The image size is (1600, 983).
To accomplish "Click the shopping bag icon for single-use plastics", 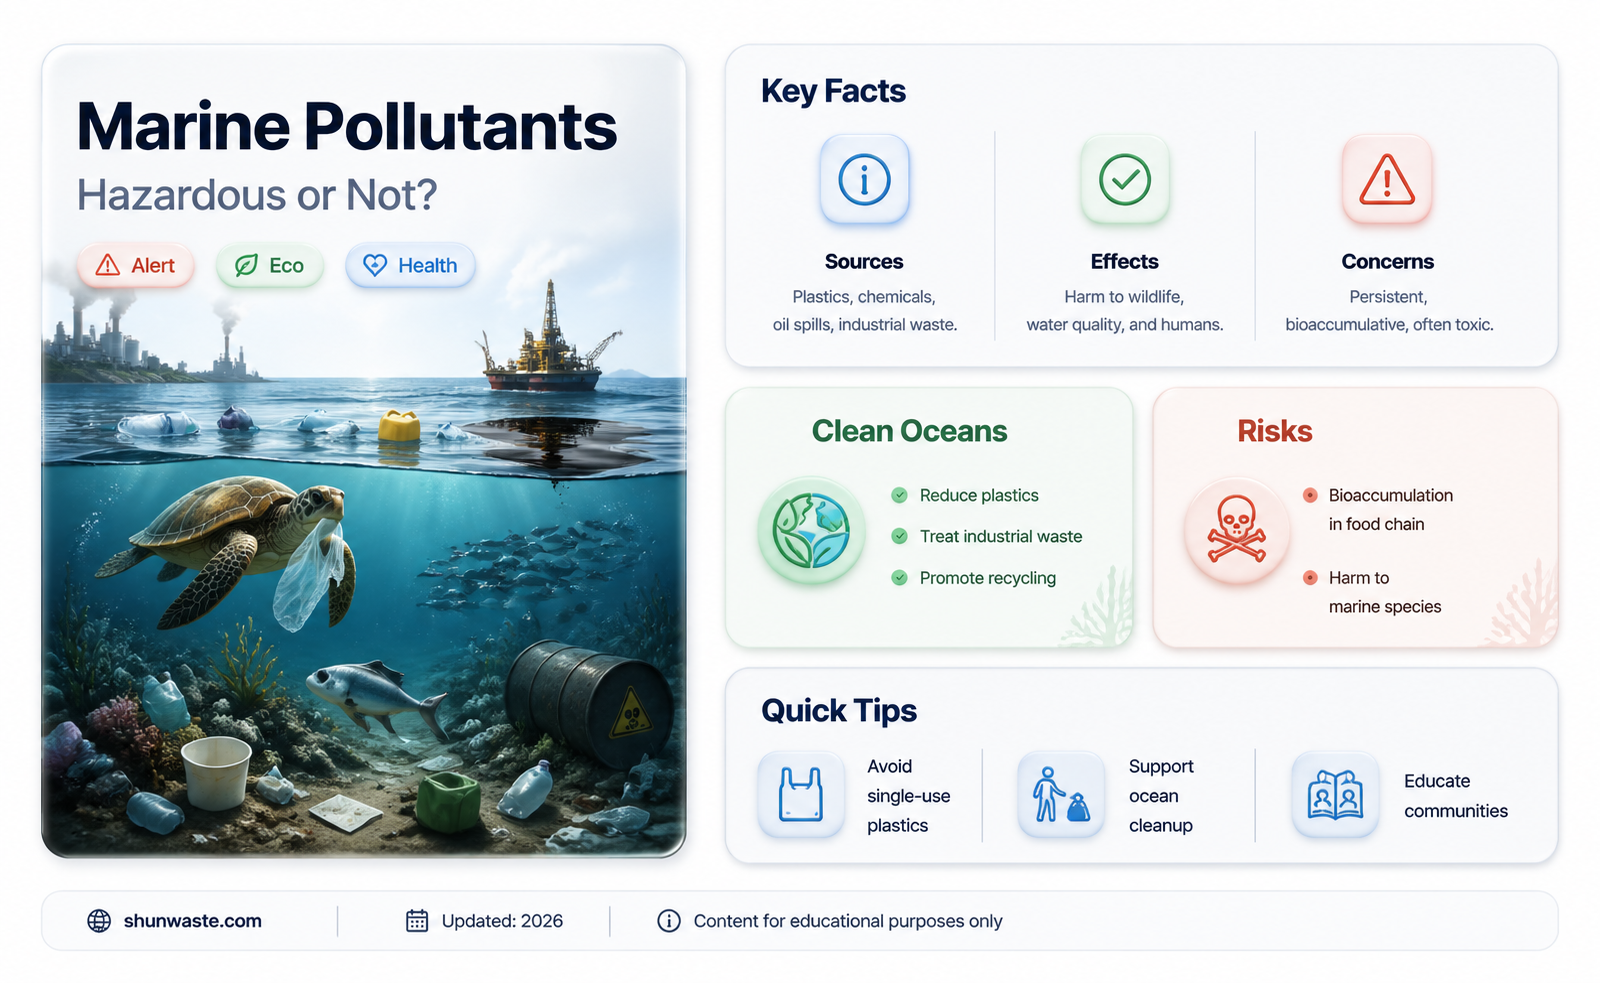I will tap(801, 795).
